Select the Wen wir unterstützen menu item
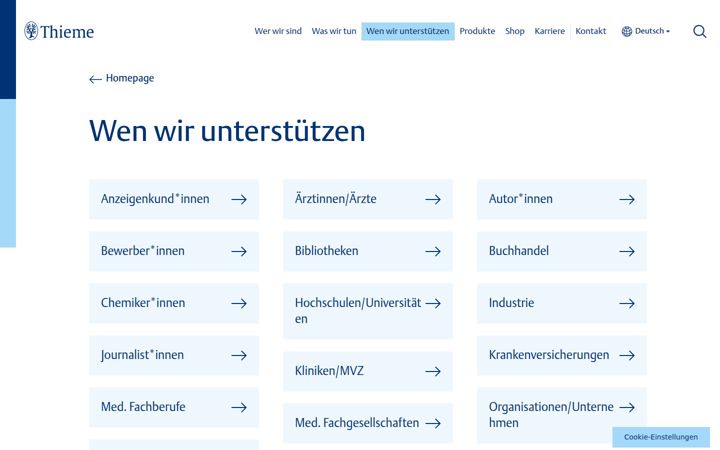The width and height of the screenshot is (720, 450). coord(408,31)
